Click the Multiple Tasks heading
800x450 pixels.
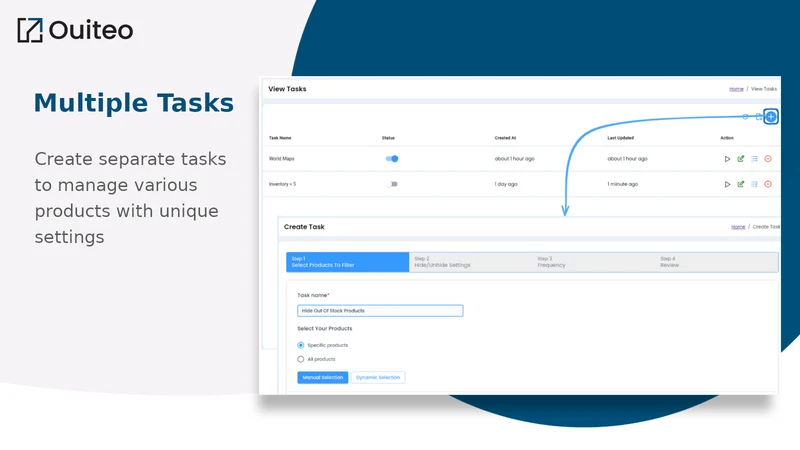[x=134, y=103]
